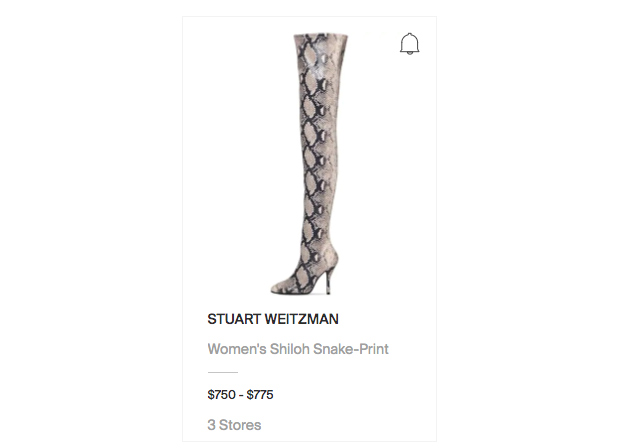The height and width of the screenshot is (448, 620).
Task: Click the $750 lower price value
Action: (221, 394)
